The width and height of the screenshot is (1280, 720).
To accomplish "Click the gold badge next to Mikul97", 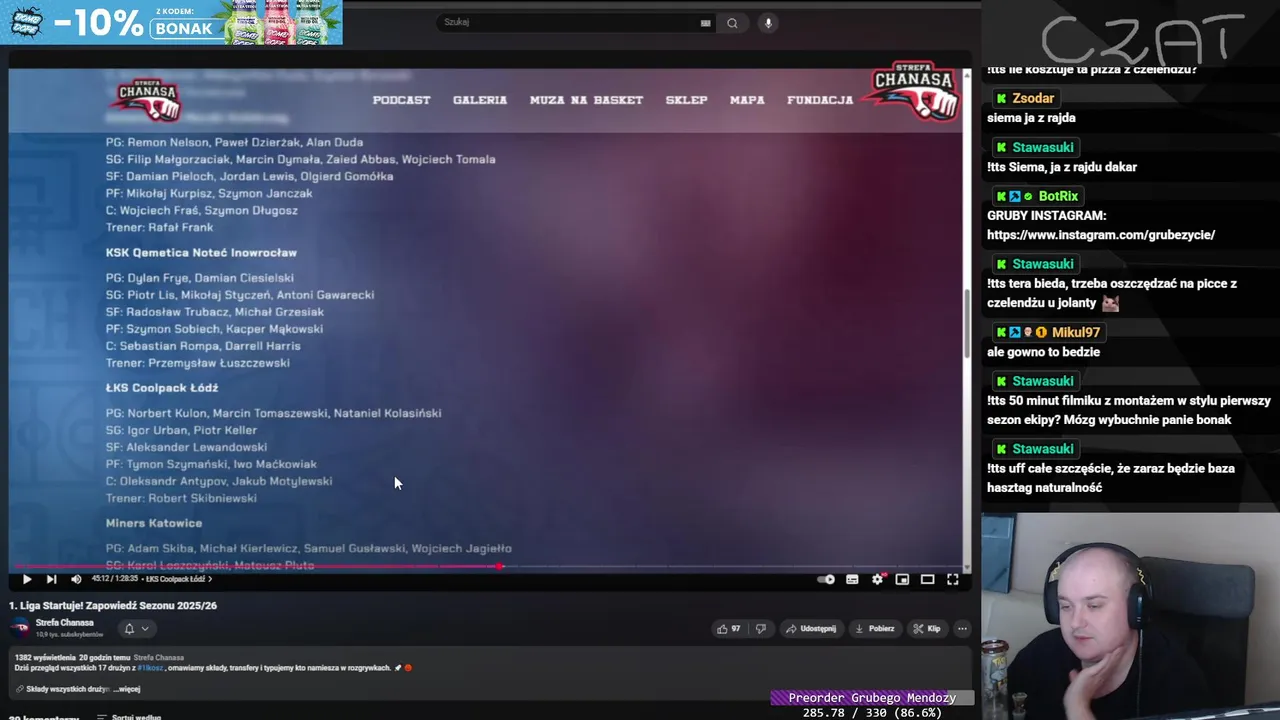I will (1041, 332).
